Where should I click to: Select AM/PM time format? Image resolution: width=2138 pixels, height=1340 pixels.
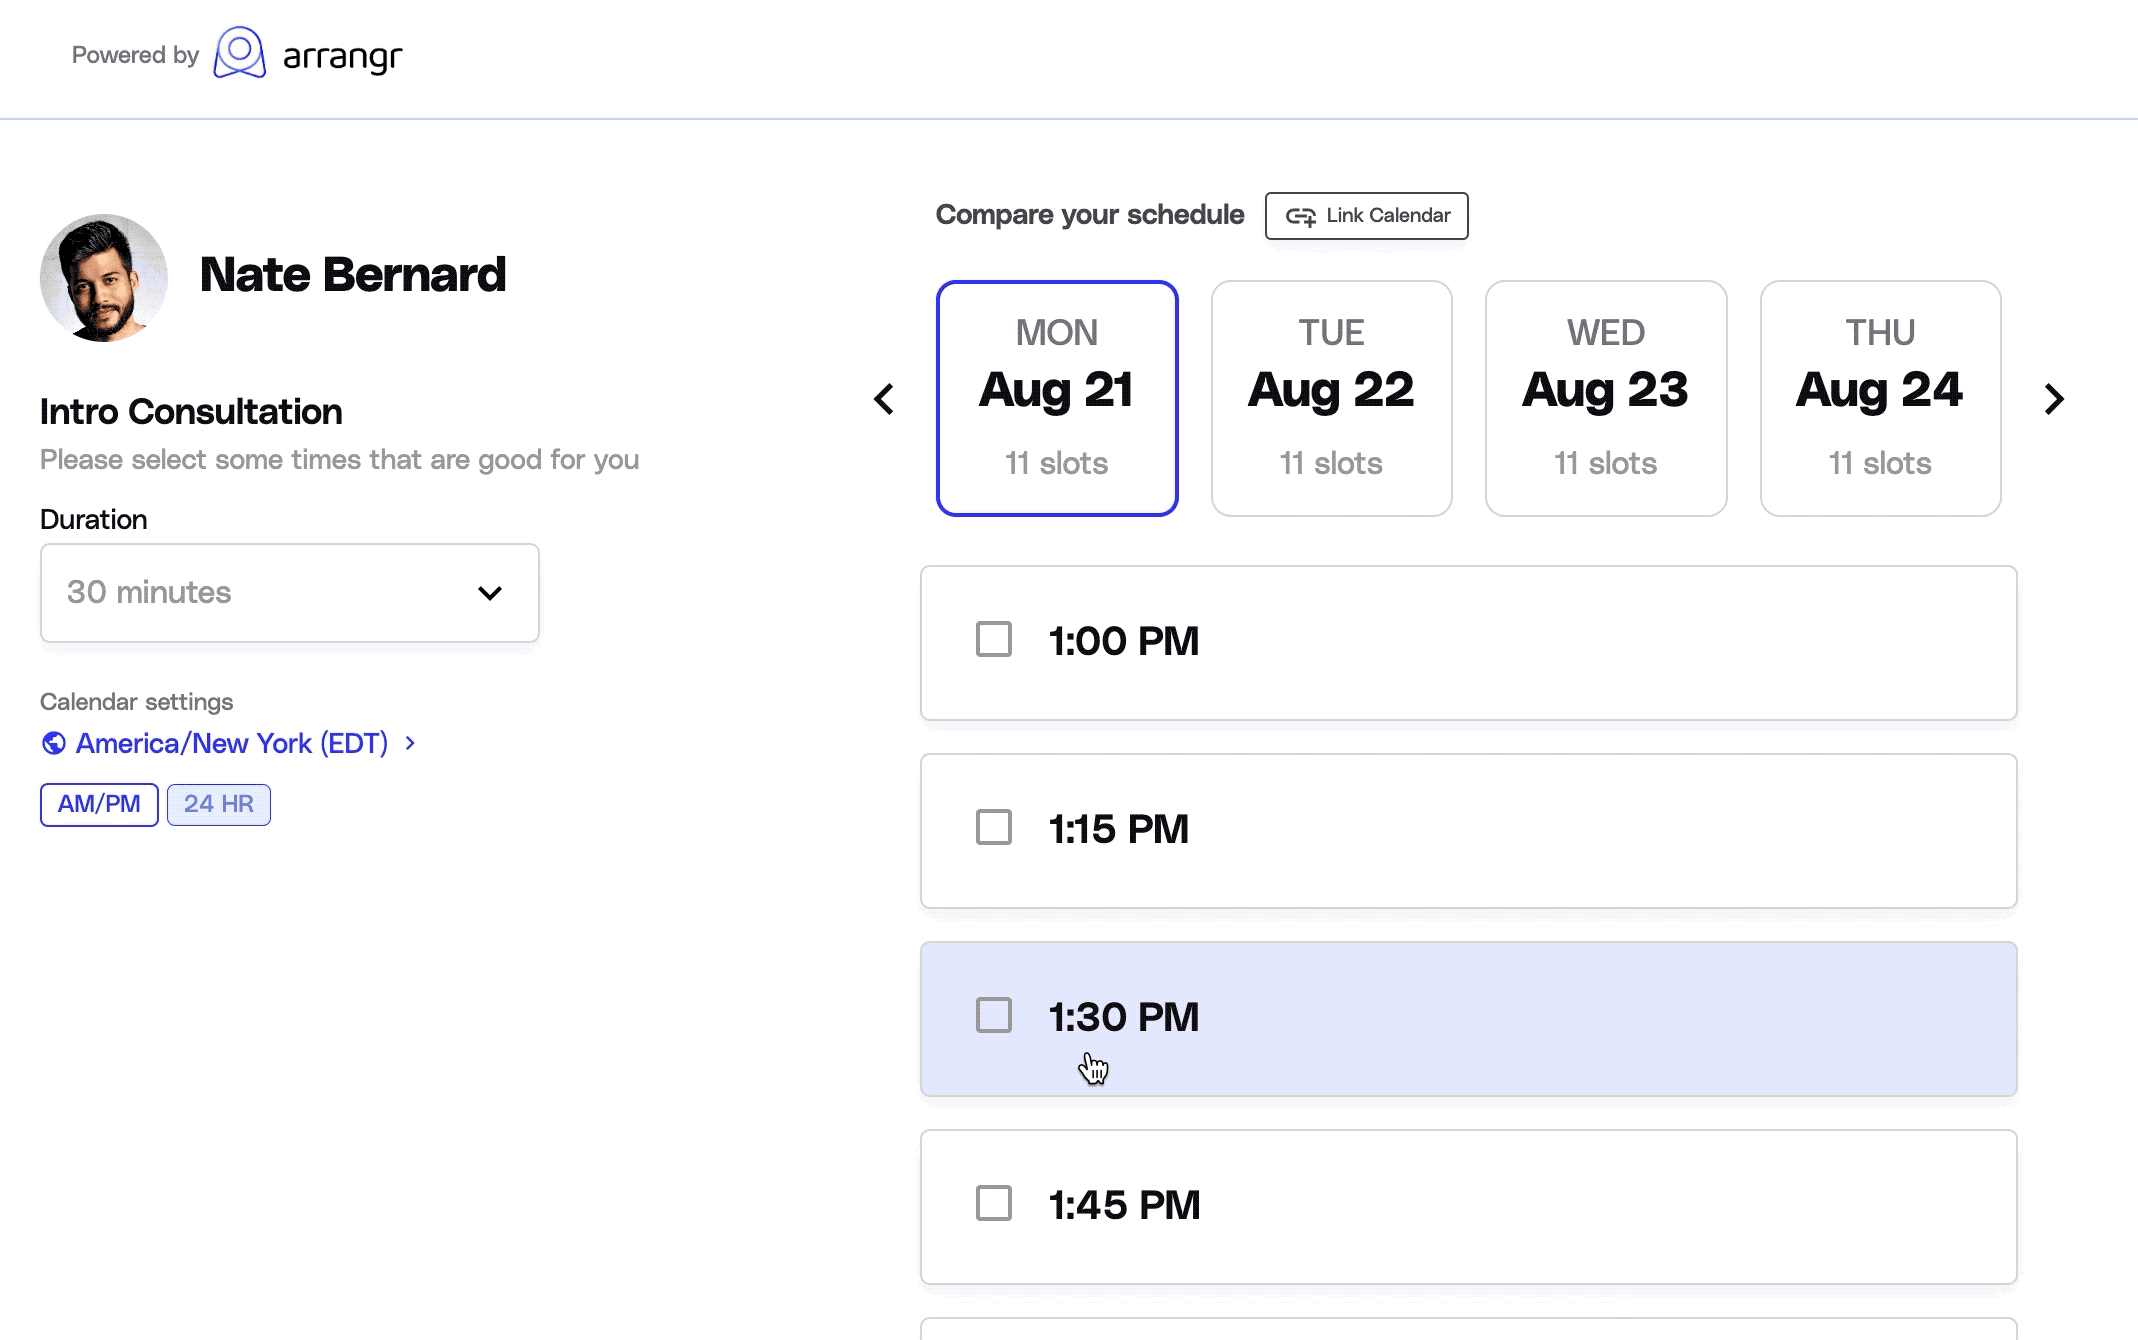click(99, 804)
